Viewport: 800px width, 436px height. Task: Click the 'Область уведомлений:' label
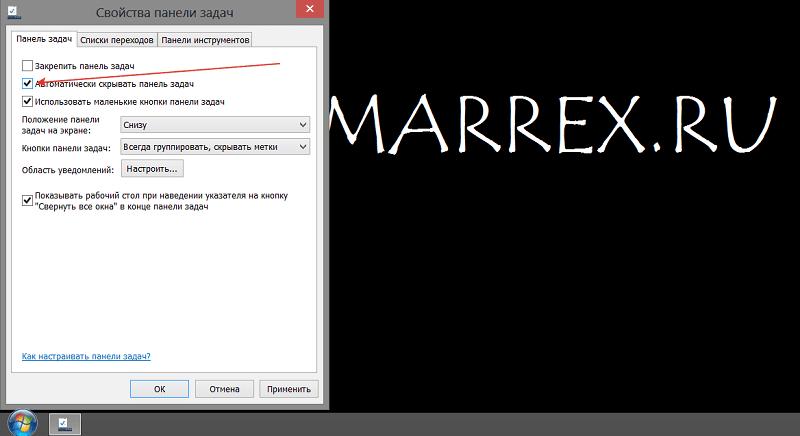[x=68, y=170]
